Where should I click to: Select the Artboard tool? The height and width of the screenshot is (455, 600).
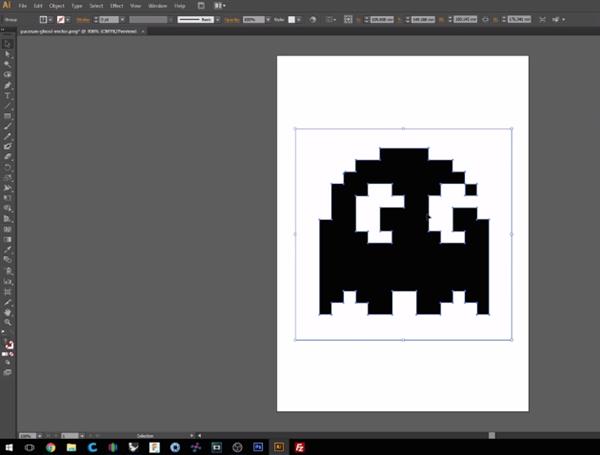(x=7, y=292)
